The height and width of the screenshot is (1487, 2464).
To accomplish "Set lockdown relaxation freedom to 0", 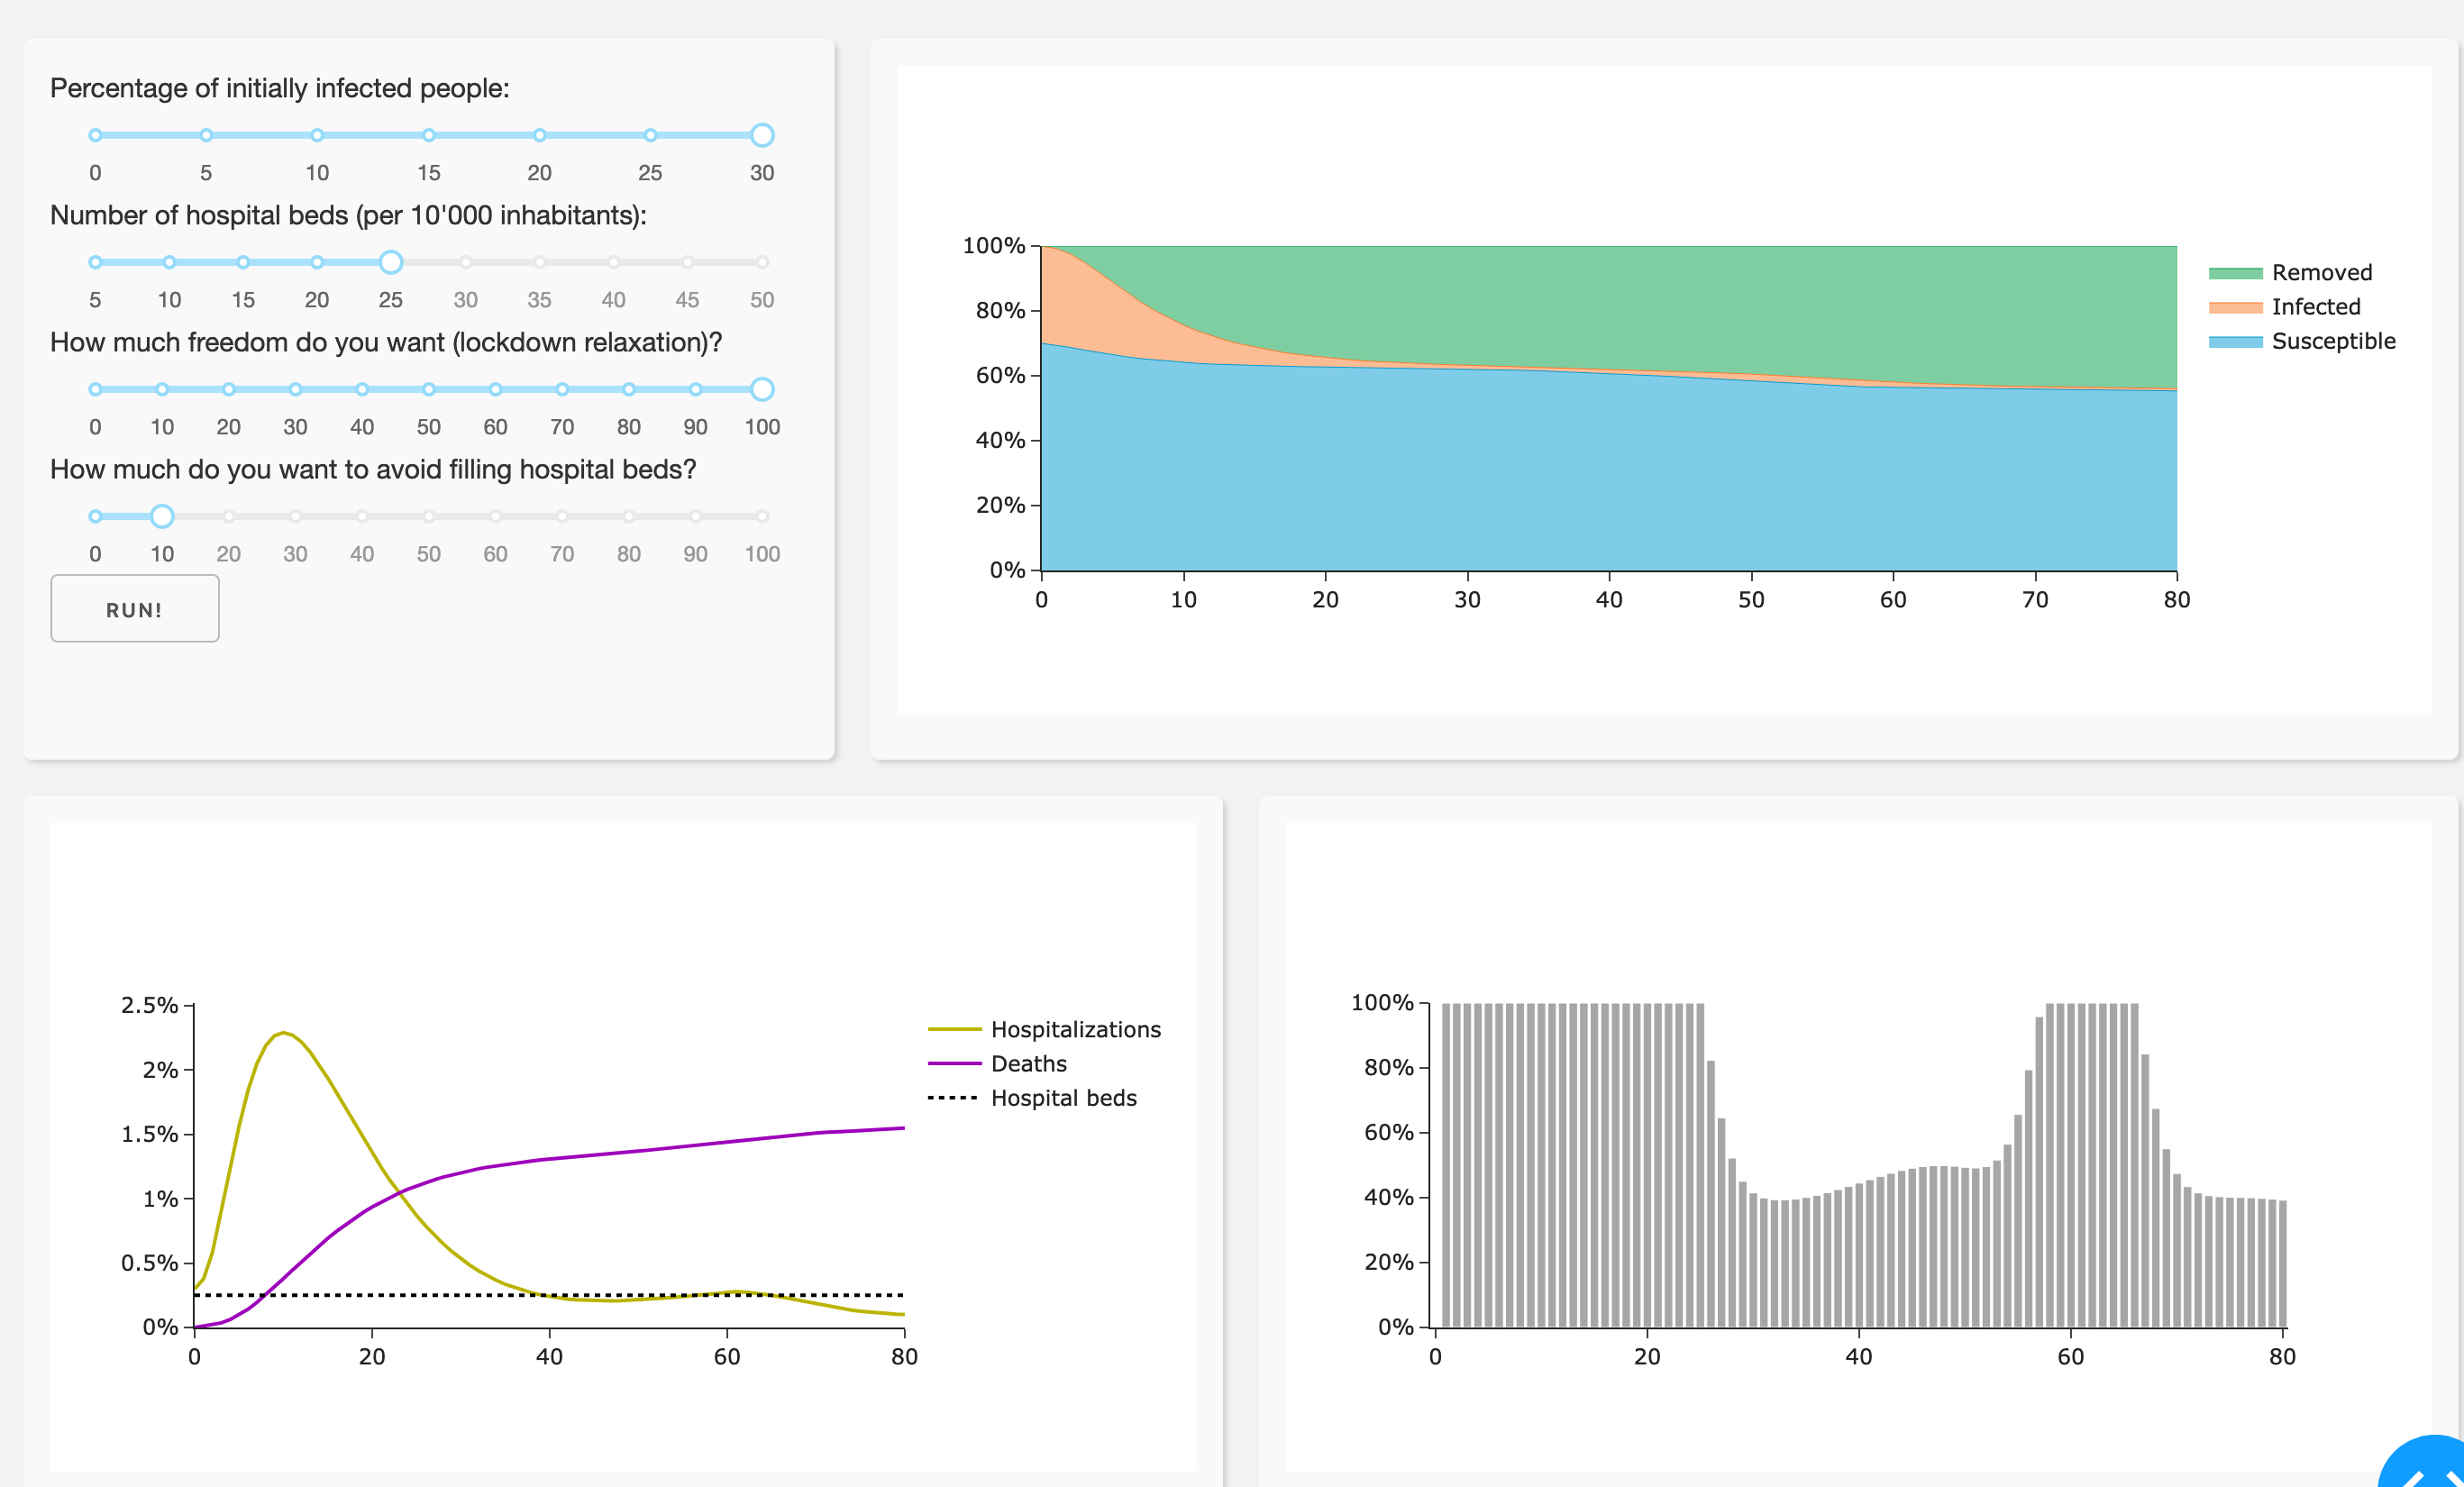I will pos(95,389).
